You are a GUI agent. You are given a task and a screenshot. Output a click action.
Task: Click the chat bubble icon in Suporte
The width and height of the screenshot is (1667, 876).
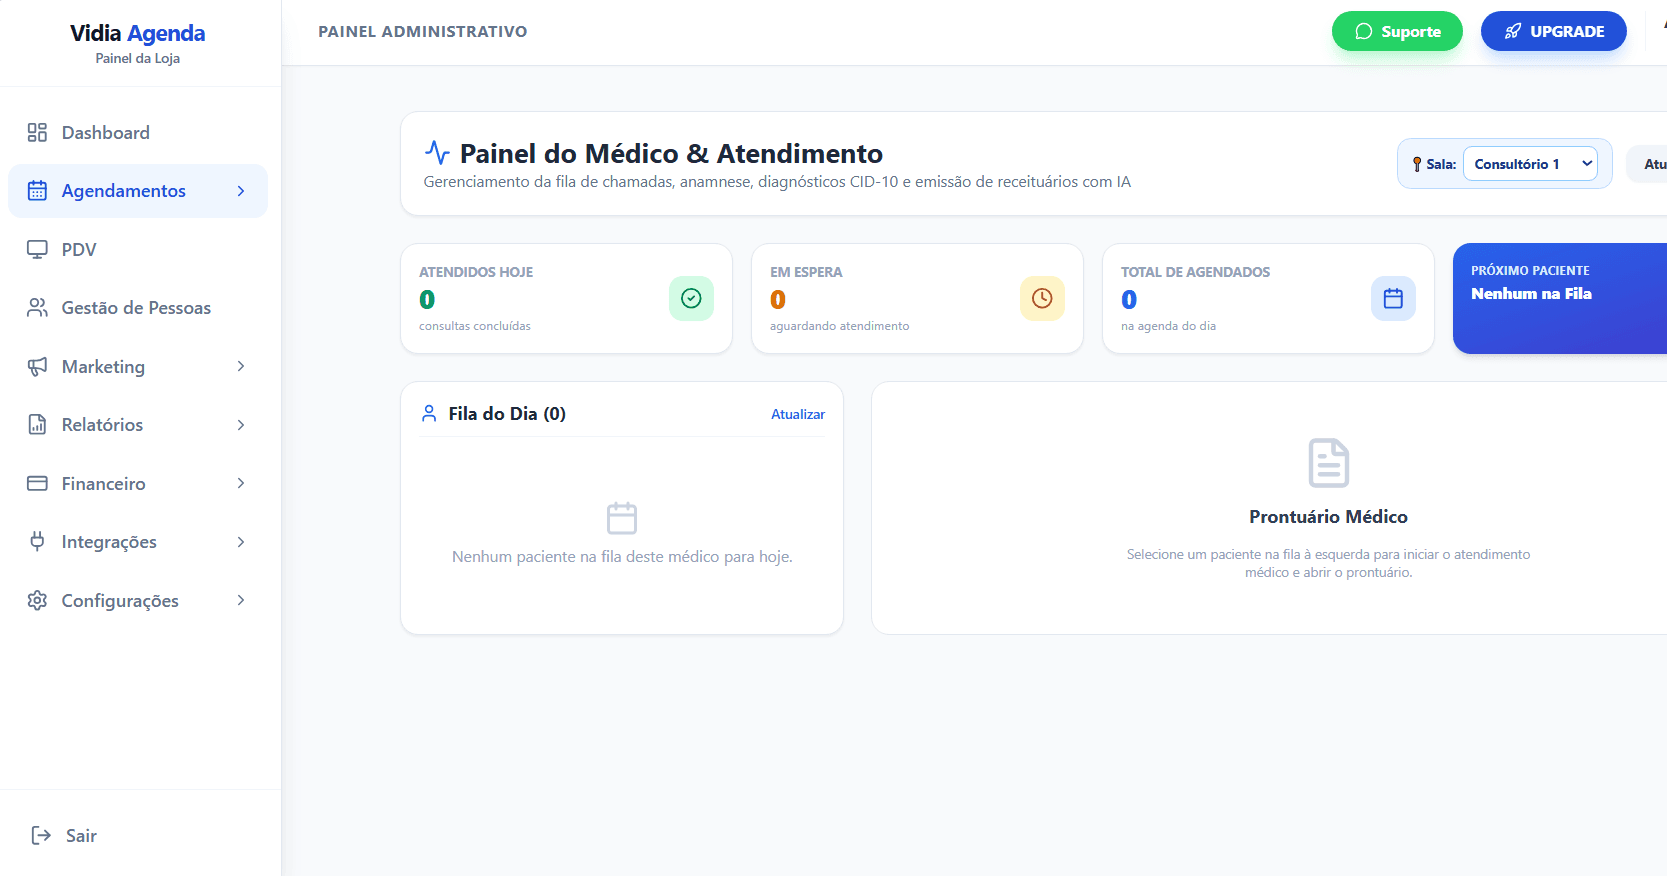[x=1363, y=32]
